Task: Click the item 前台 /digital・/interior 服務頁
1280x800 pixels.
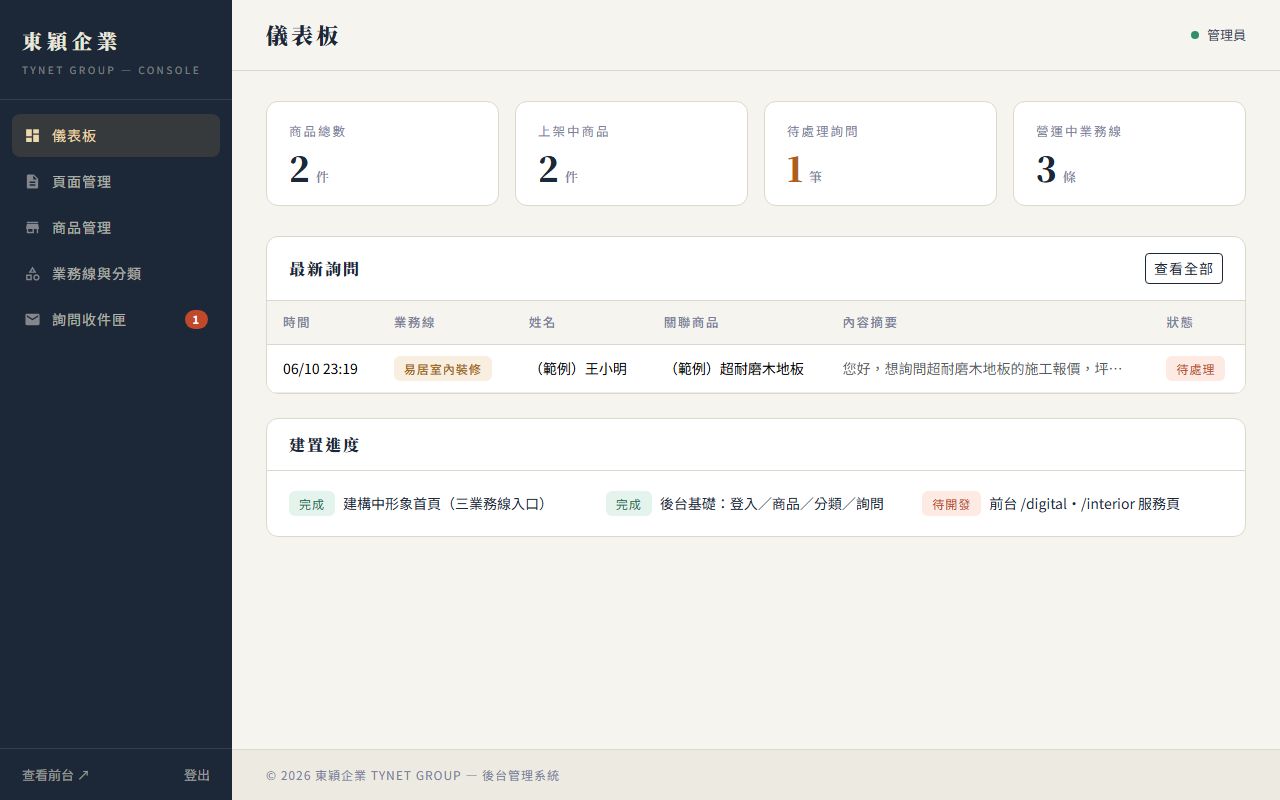Action: point(1085,504)
